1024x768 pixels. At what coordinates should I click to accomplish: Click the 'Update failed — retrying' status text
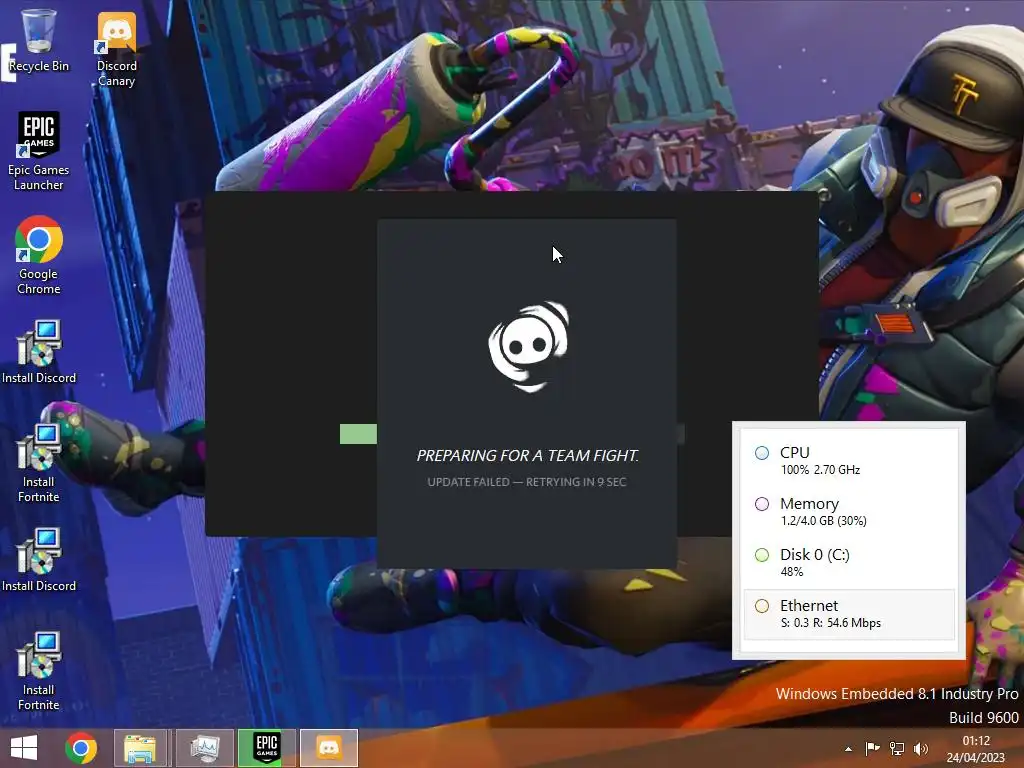tap(527, 482)
